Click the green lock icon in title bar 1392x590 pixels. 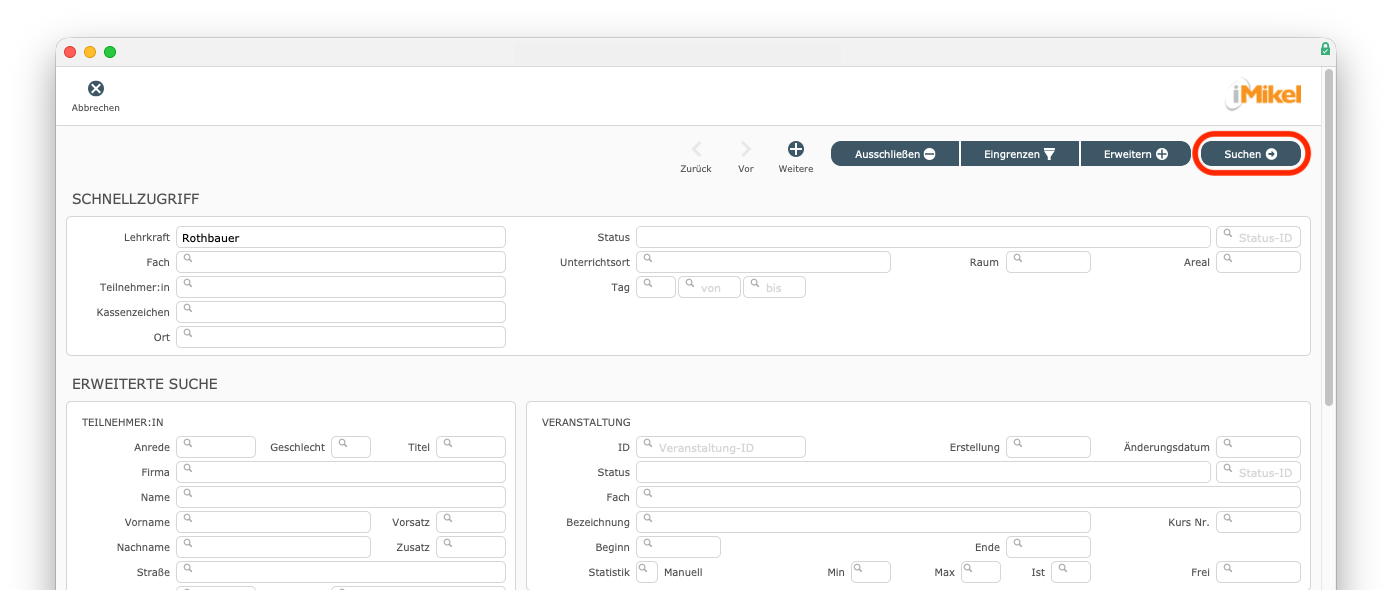[x=1325, y=49]
